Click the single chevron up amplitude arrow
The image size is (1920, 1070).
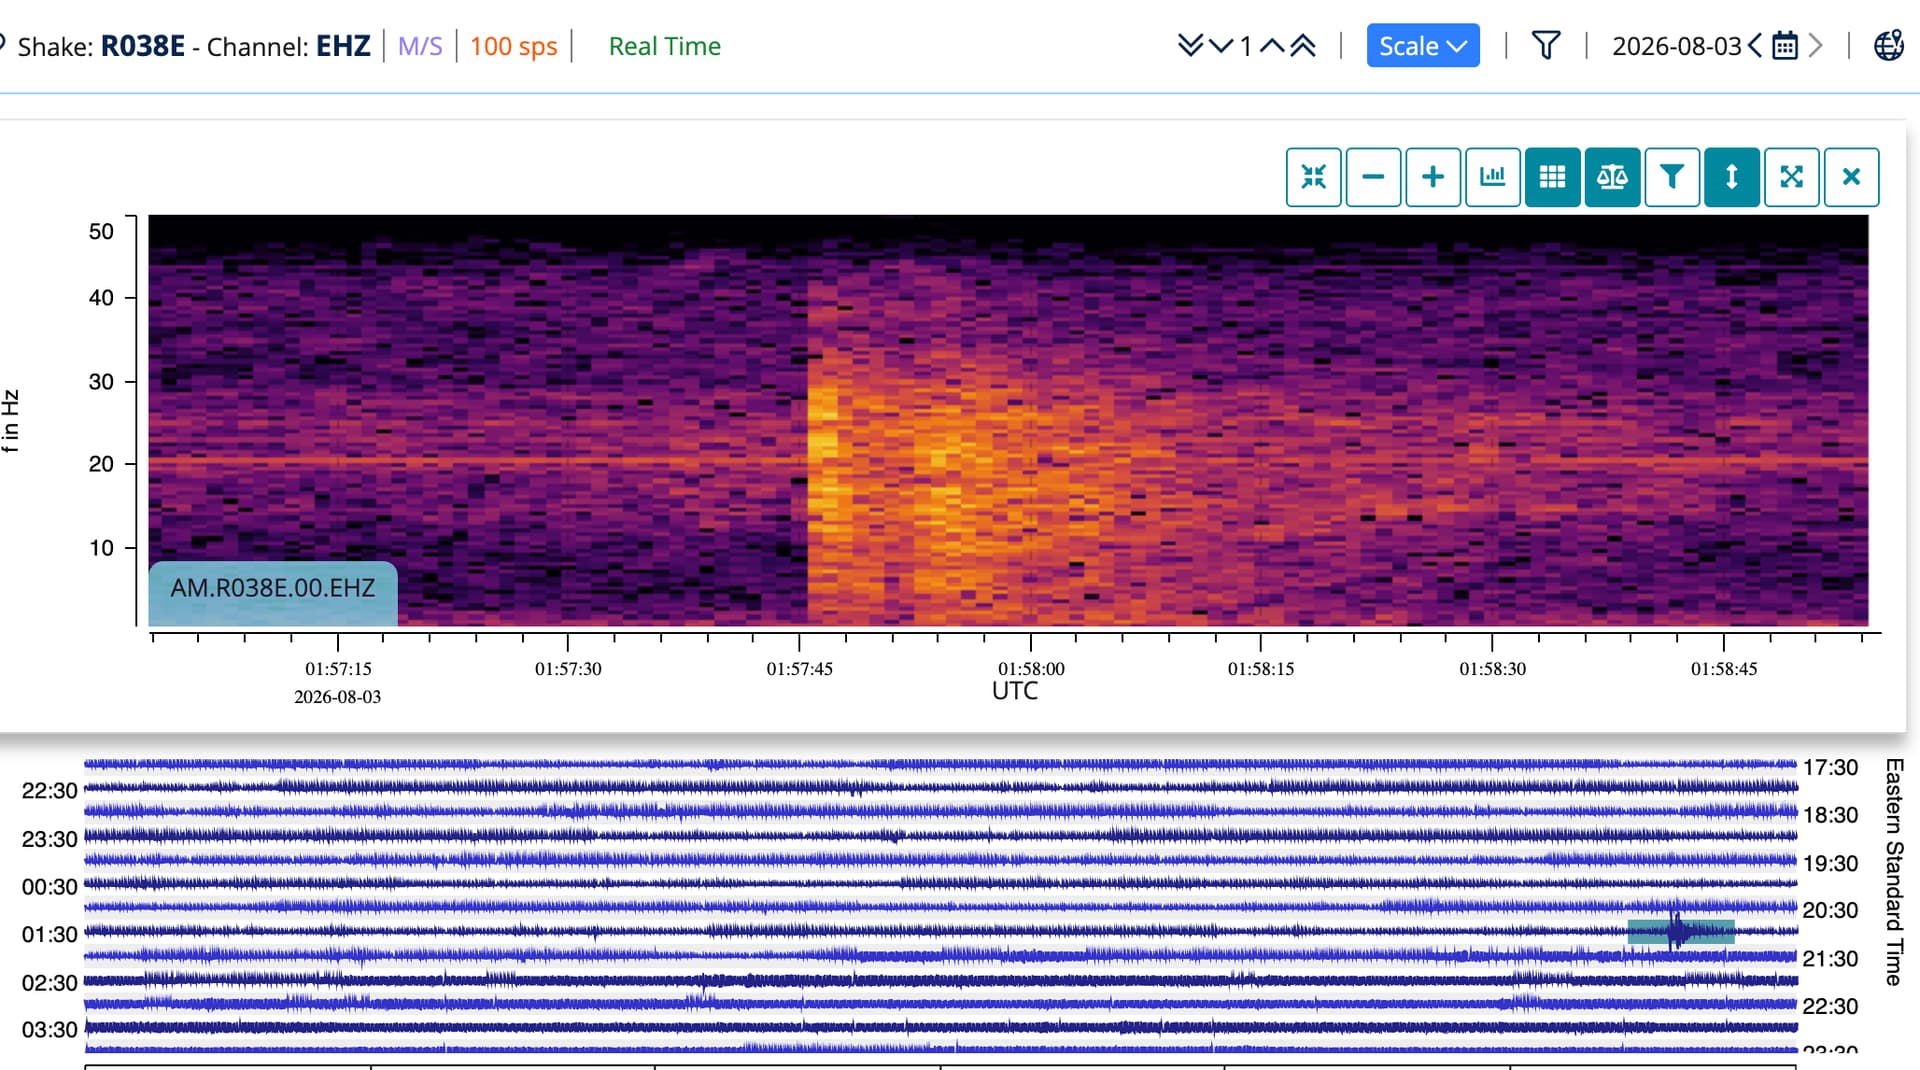point(1272,46)
